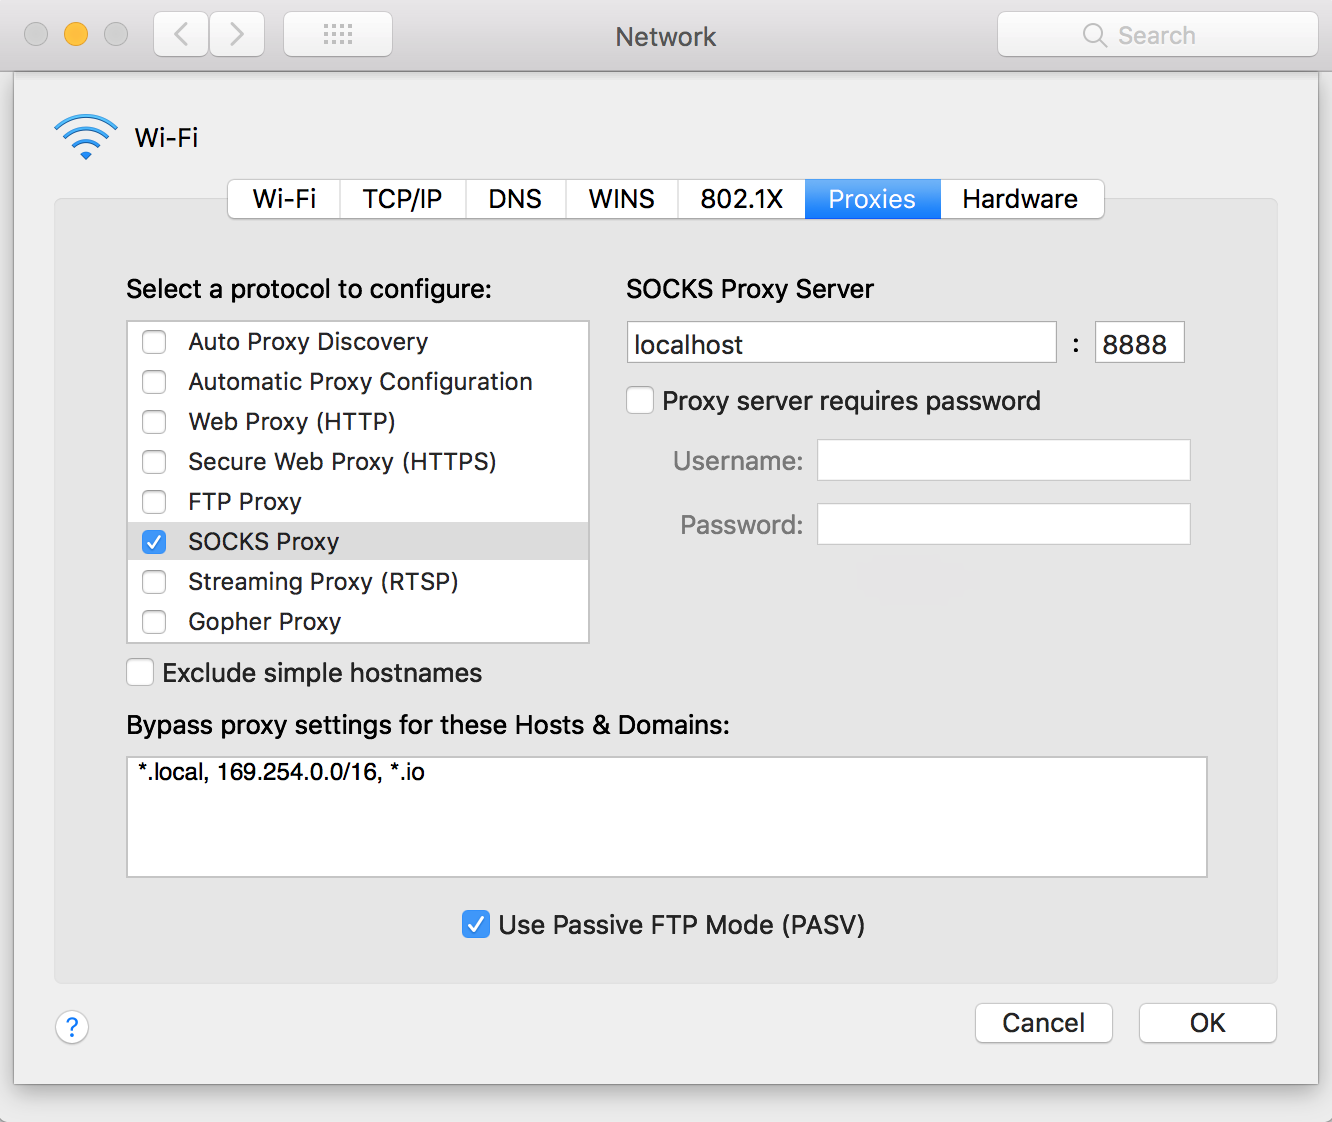Check Exclude simple hostnames
This screenshot has height=1122, width=1332.
[x=140, y=672]
